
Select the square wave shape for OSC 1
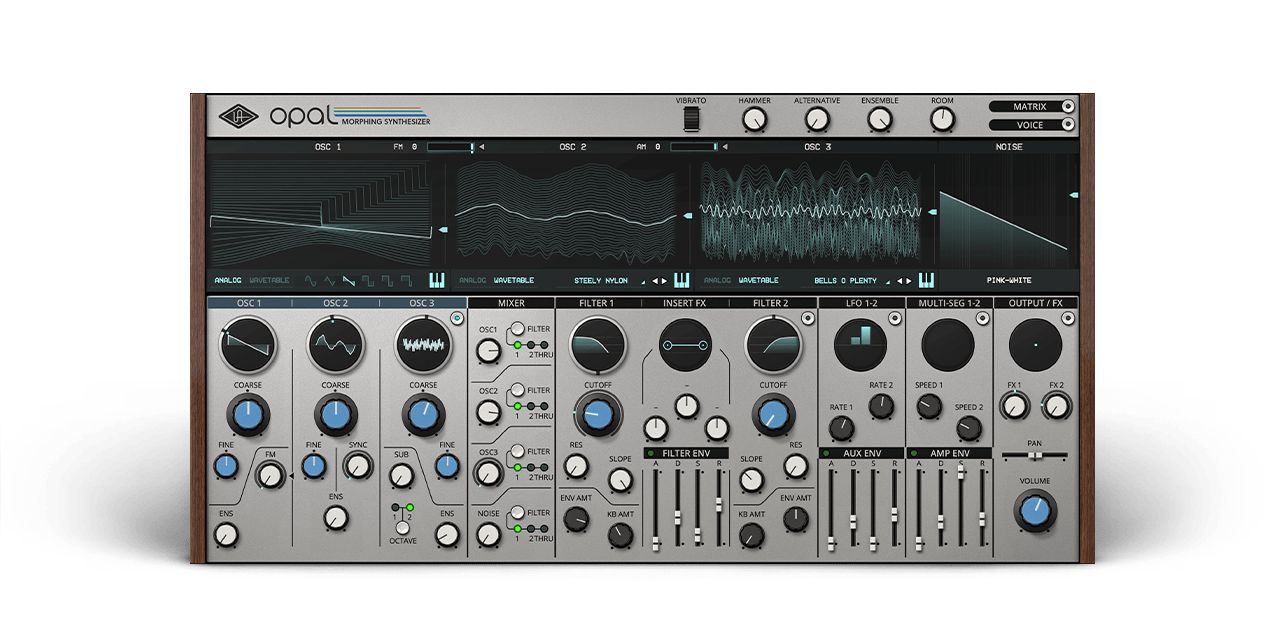pos(369,280)
